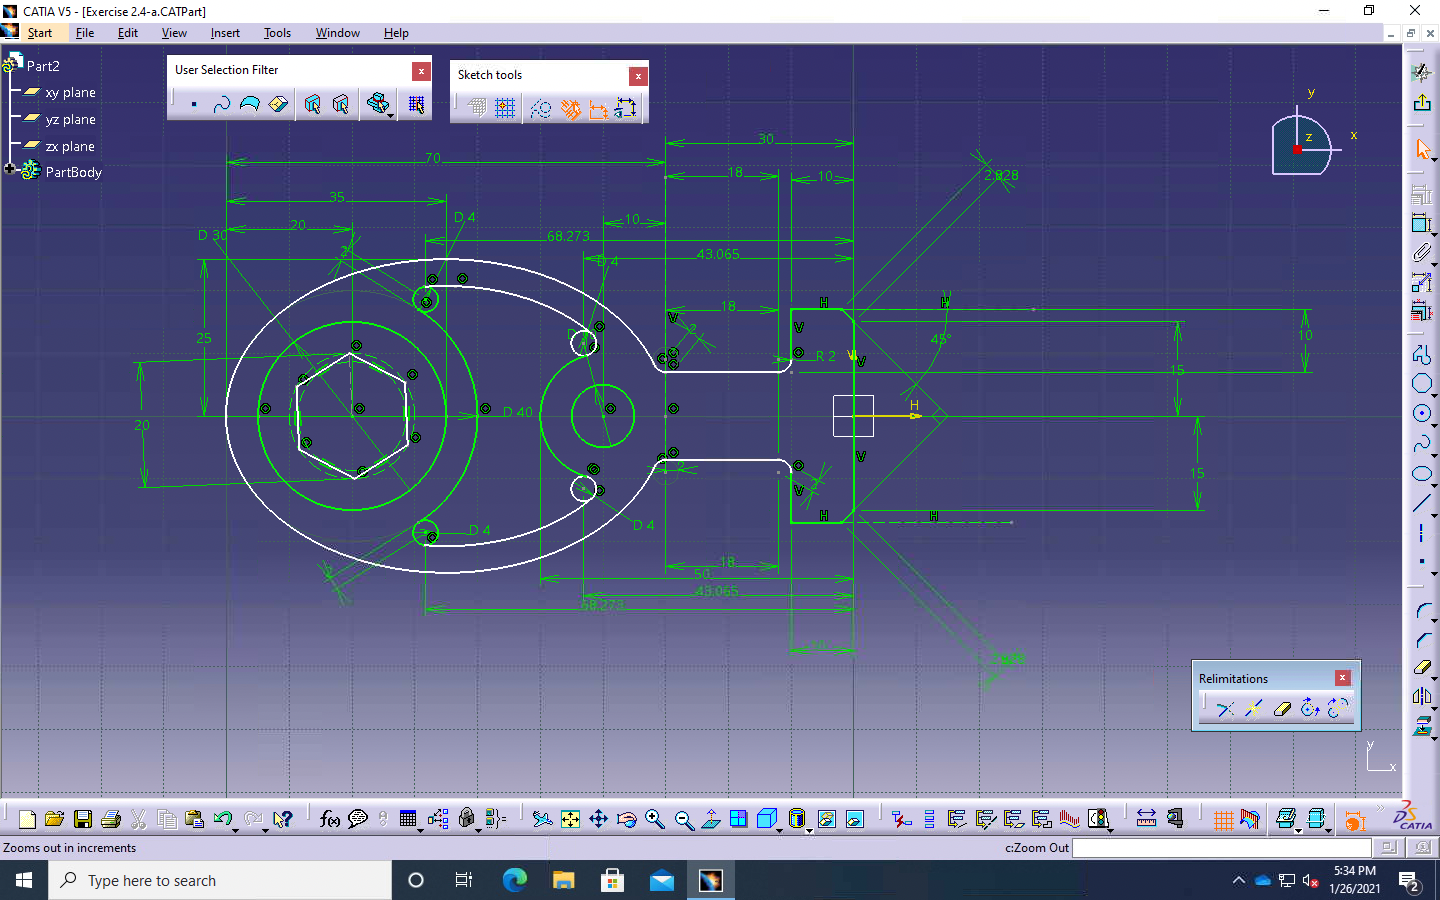Select the Trim tool in the Relimitations toolbar
The width and height of the screenshot is (1440, 900).
click(1226, 708)
